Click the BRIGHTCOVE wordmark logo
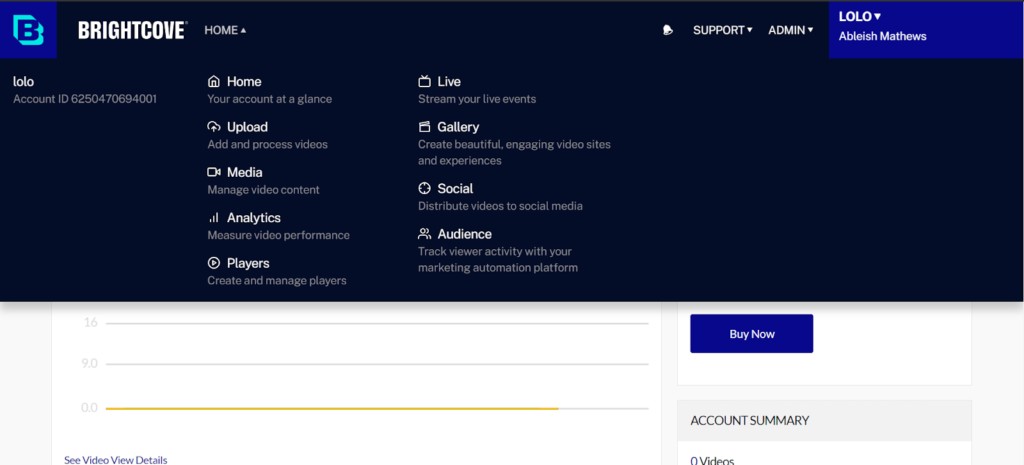This screenshot has height=465, width=1024. pyautogui.click(x=133, y=30)
